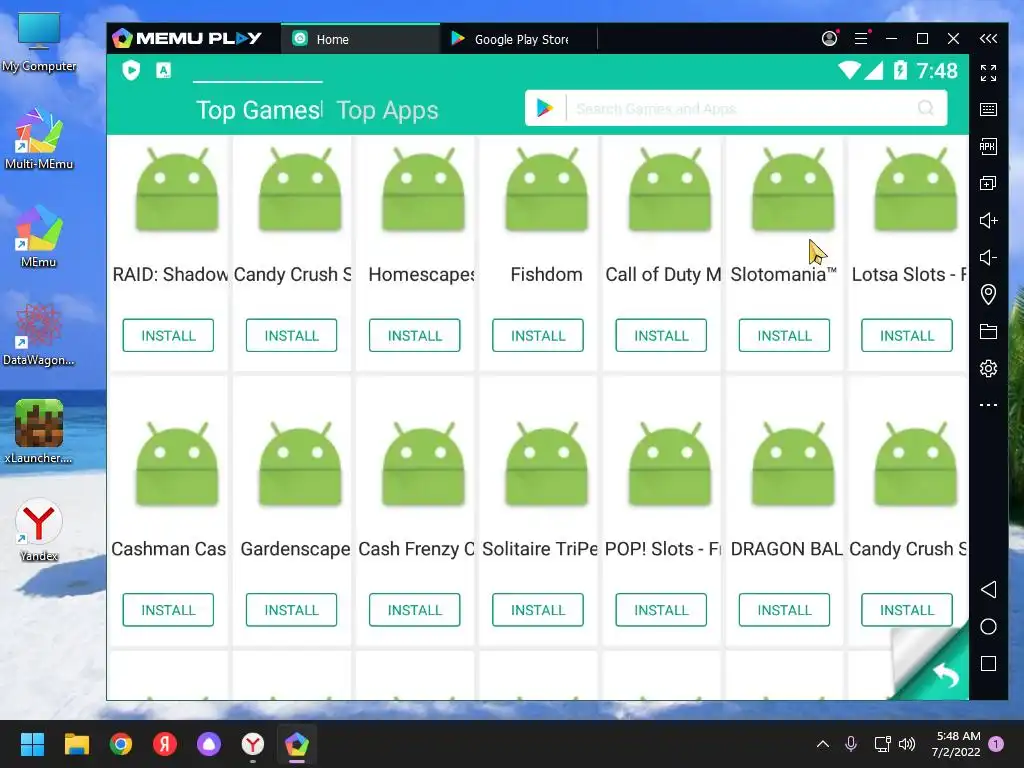Install Solitaire TriPeaks
Image resolution: width=1024 pixels, height=768 pixels.
538,610
